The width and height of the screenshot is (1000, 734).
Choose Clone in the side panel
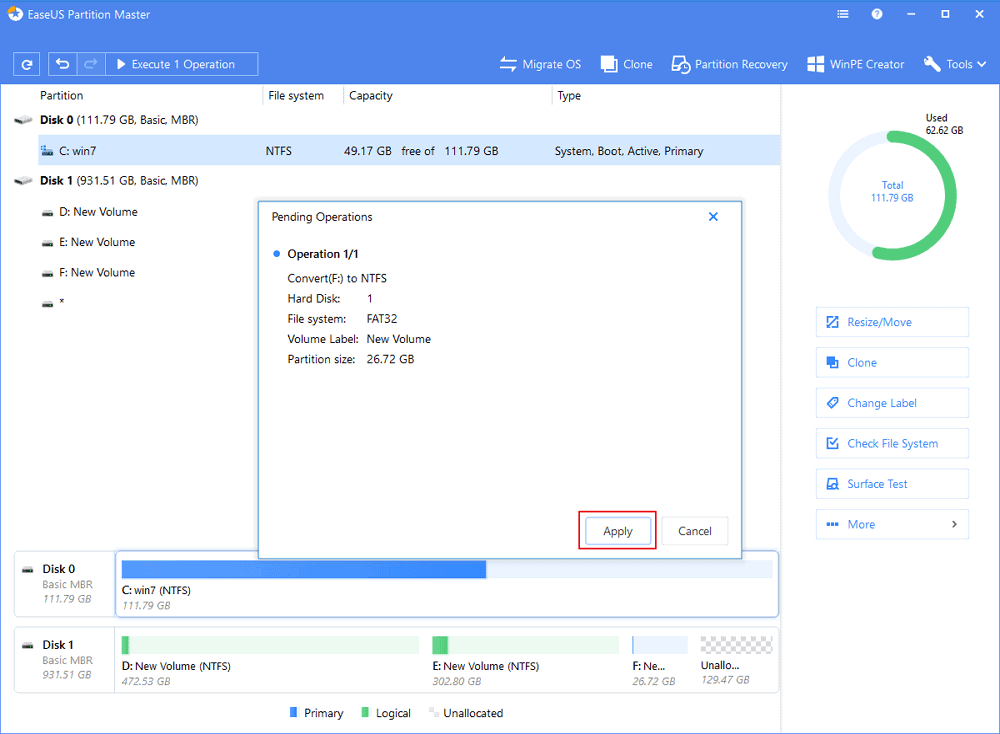coord(892,362)
